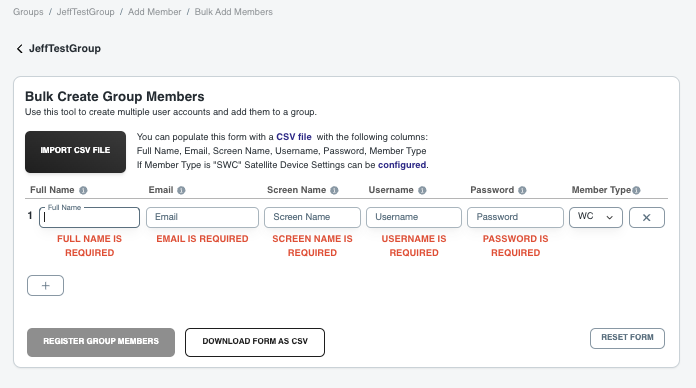
Task: Click Download Form as CSV
Action: [x=255, y=342]
